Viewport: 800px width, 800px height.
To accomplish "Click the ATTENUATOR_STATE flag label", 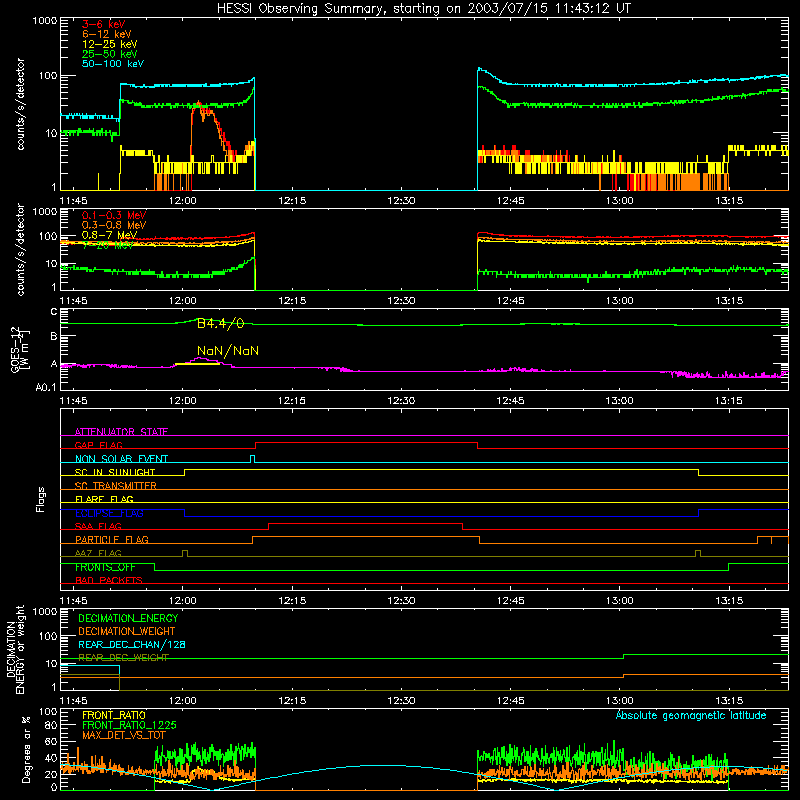I will click(121, 432).
